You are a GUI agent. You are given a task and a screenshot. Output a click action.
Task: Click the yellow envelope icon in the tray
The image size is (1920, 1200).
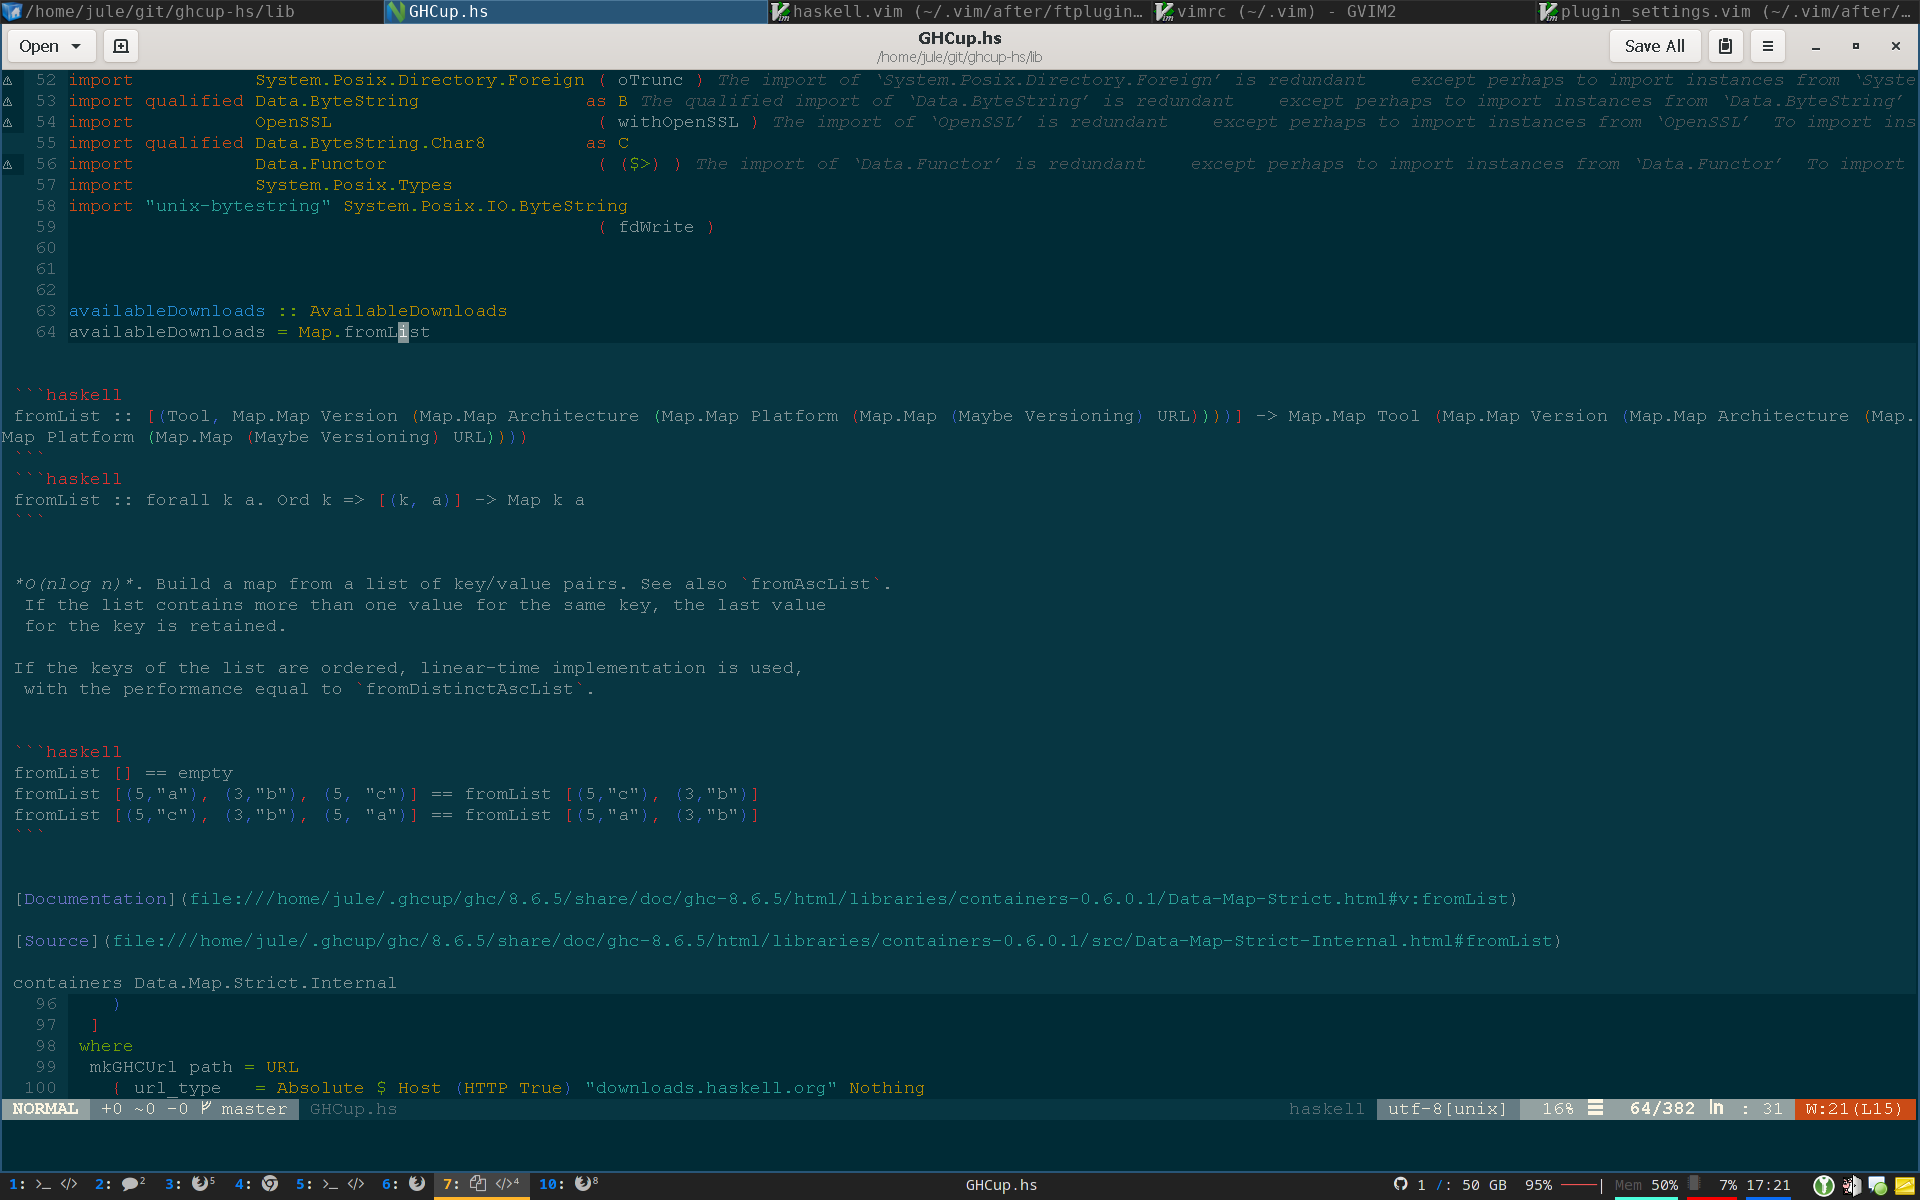[1906, 1185]
